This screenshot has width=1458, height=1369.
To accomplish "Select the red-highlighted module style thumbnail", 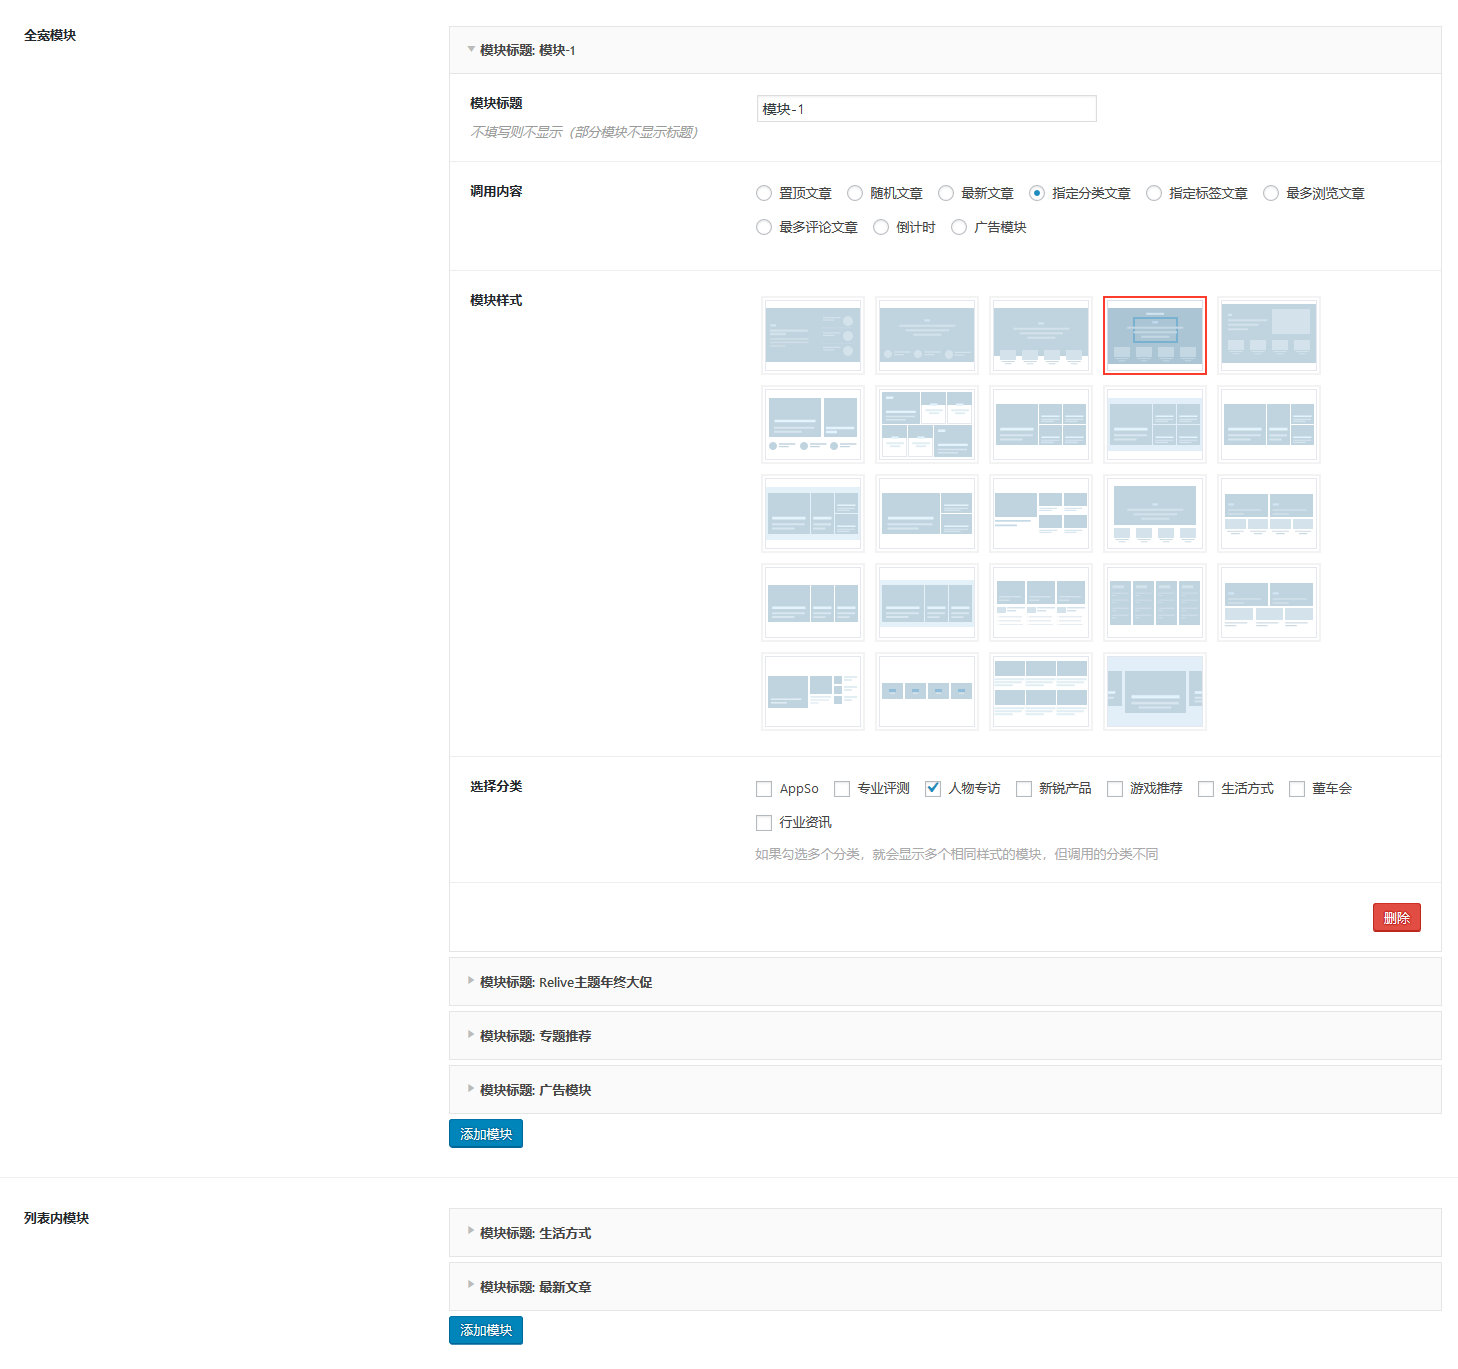I will point(1154,336).
